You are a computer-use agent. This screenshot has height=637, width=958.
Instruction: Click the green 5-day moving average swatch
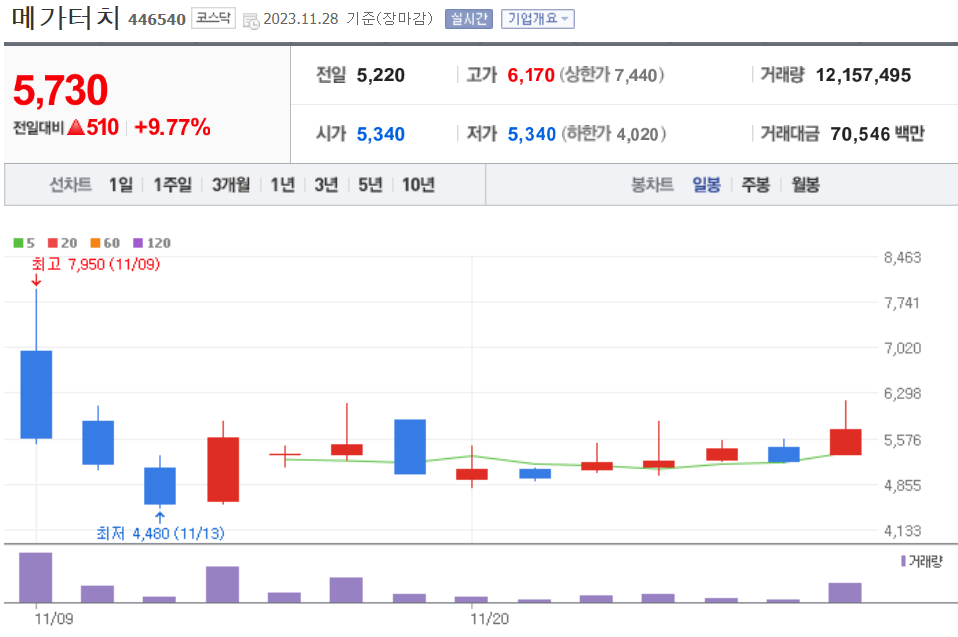pyautogui.click(x=18, y=243)
